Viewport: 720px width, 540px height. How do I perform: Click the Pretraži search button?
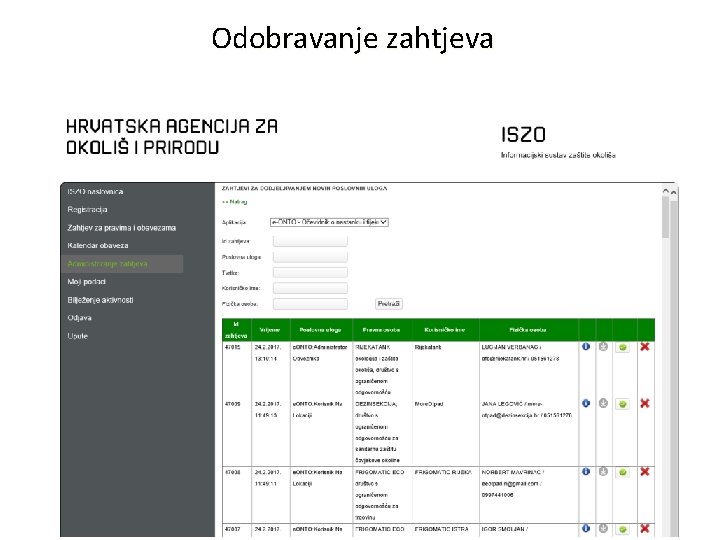(x=388, y=304)
